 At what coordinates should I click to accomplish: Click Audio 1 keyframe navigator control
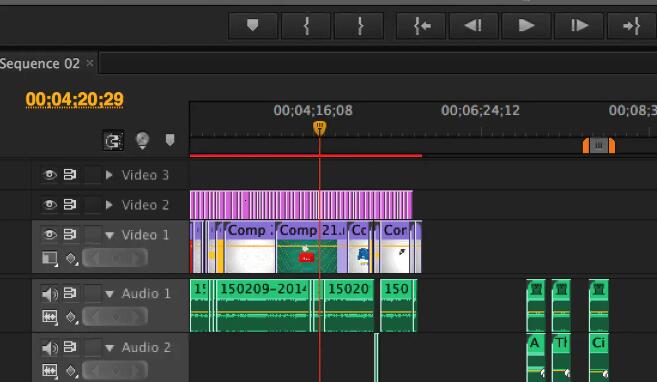(x=115, y=317)
